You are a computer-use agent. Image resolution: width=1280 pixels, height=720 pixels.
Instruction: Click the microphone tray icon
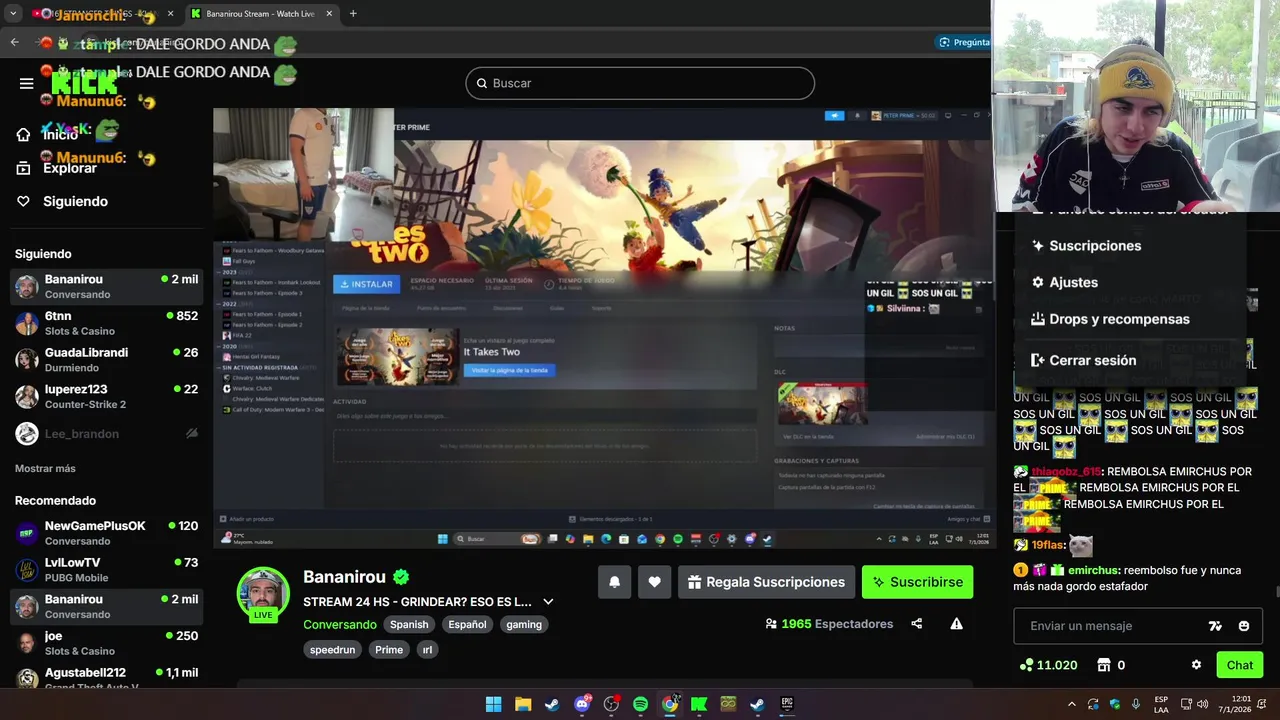click(x=1136, y=704)
